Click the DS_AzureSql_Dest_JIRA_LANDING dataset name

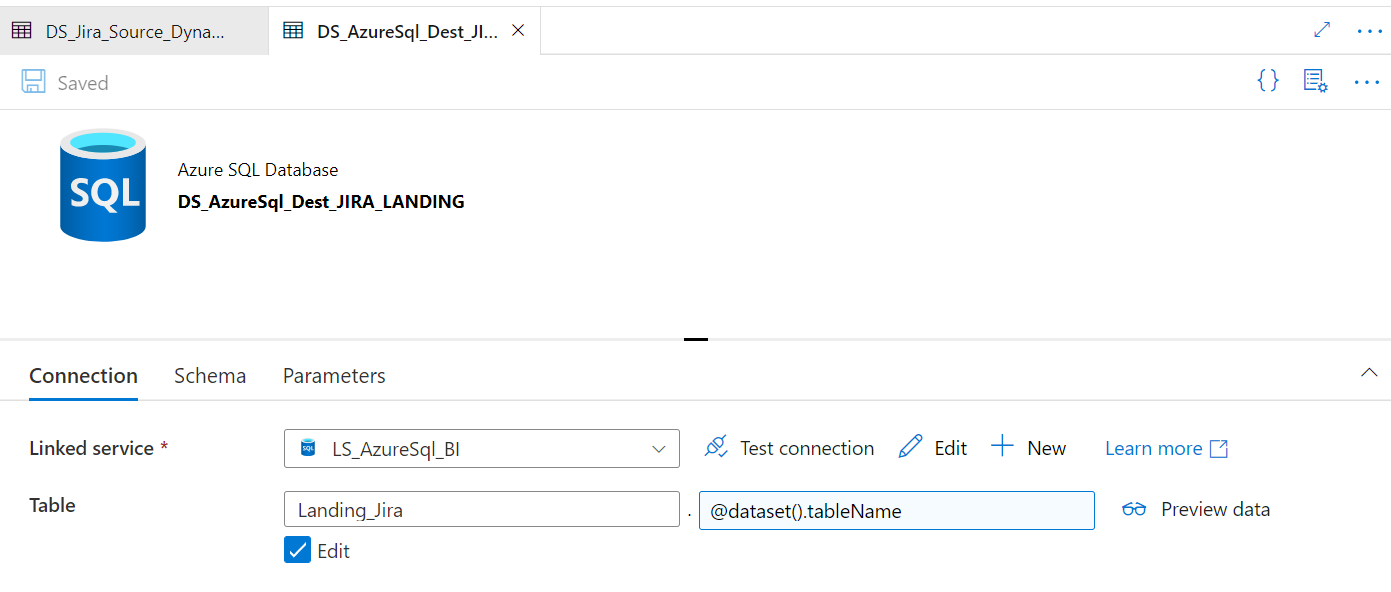pyautogui.click(x=321, y=201)
